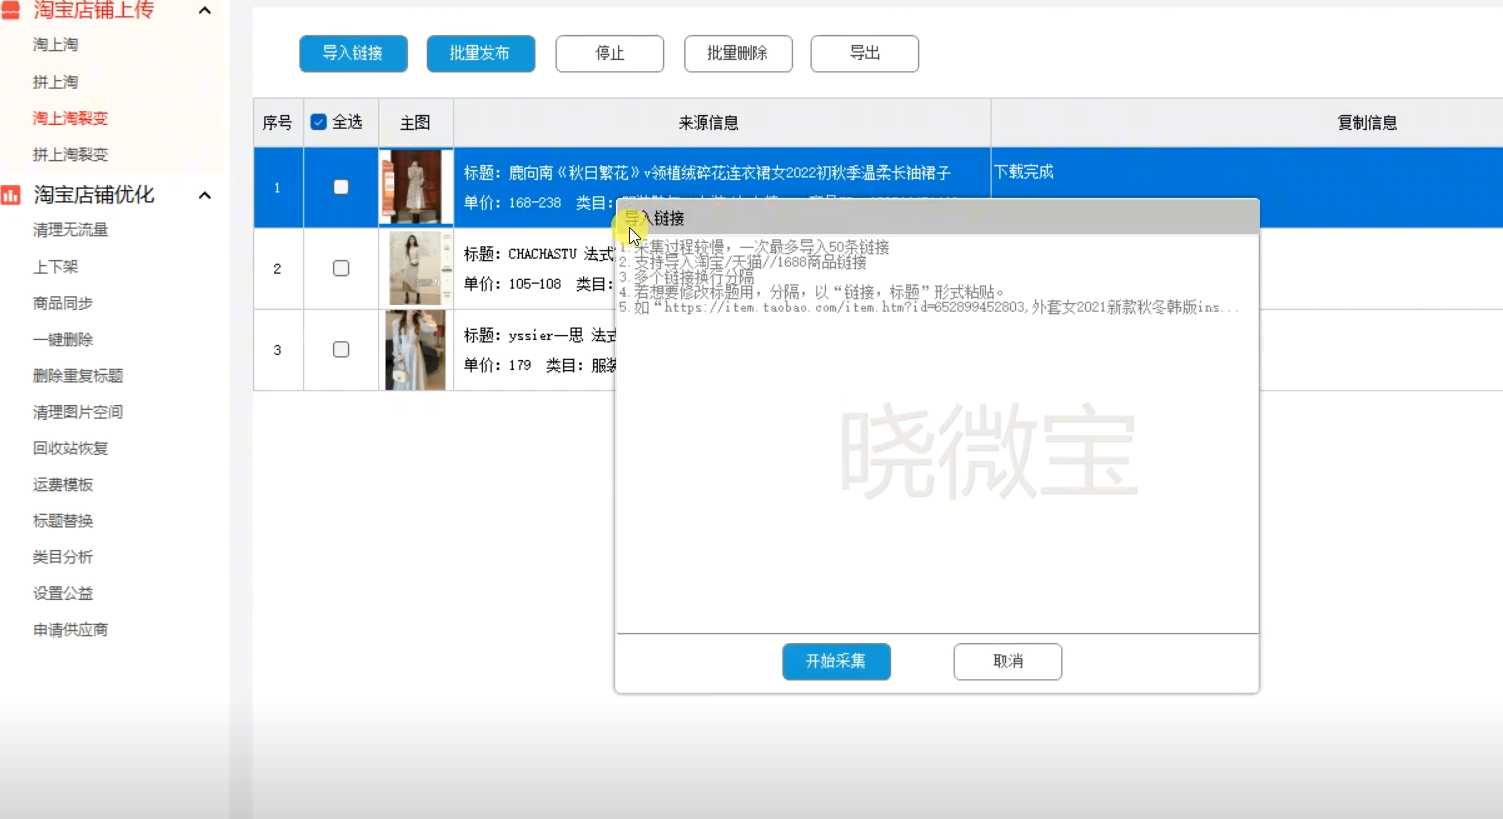Open 淘上淘 in sidebar

click(55, 45)
